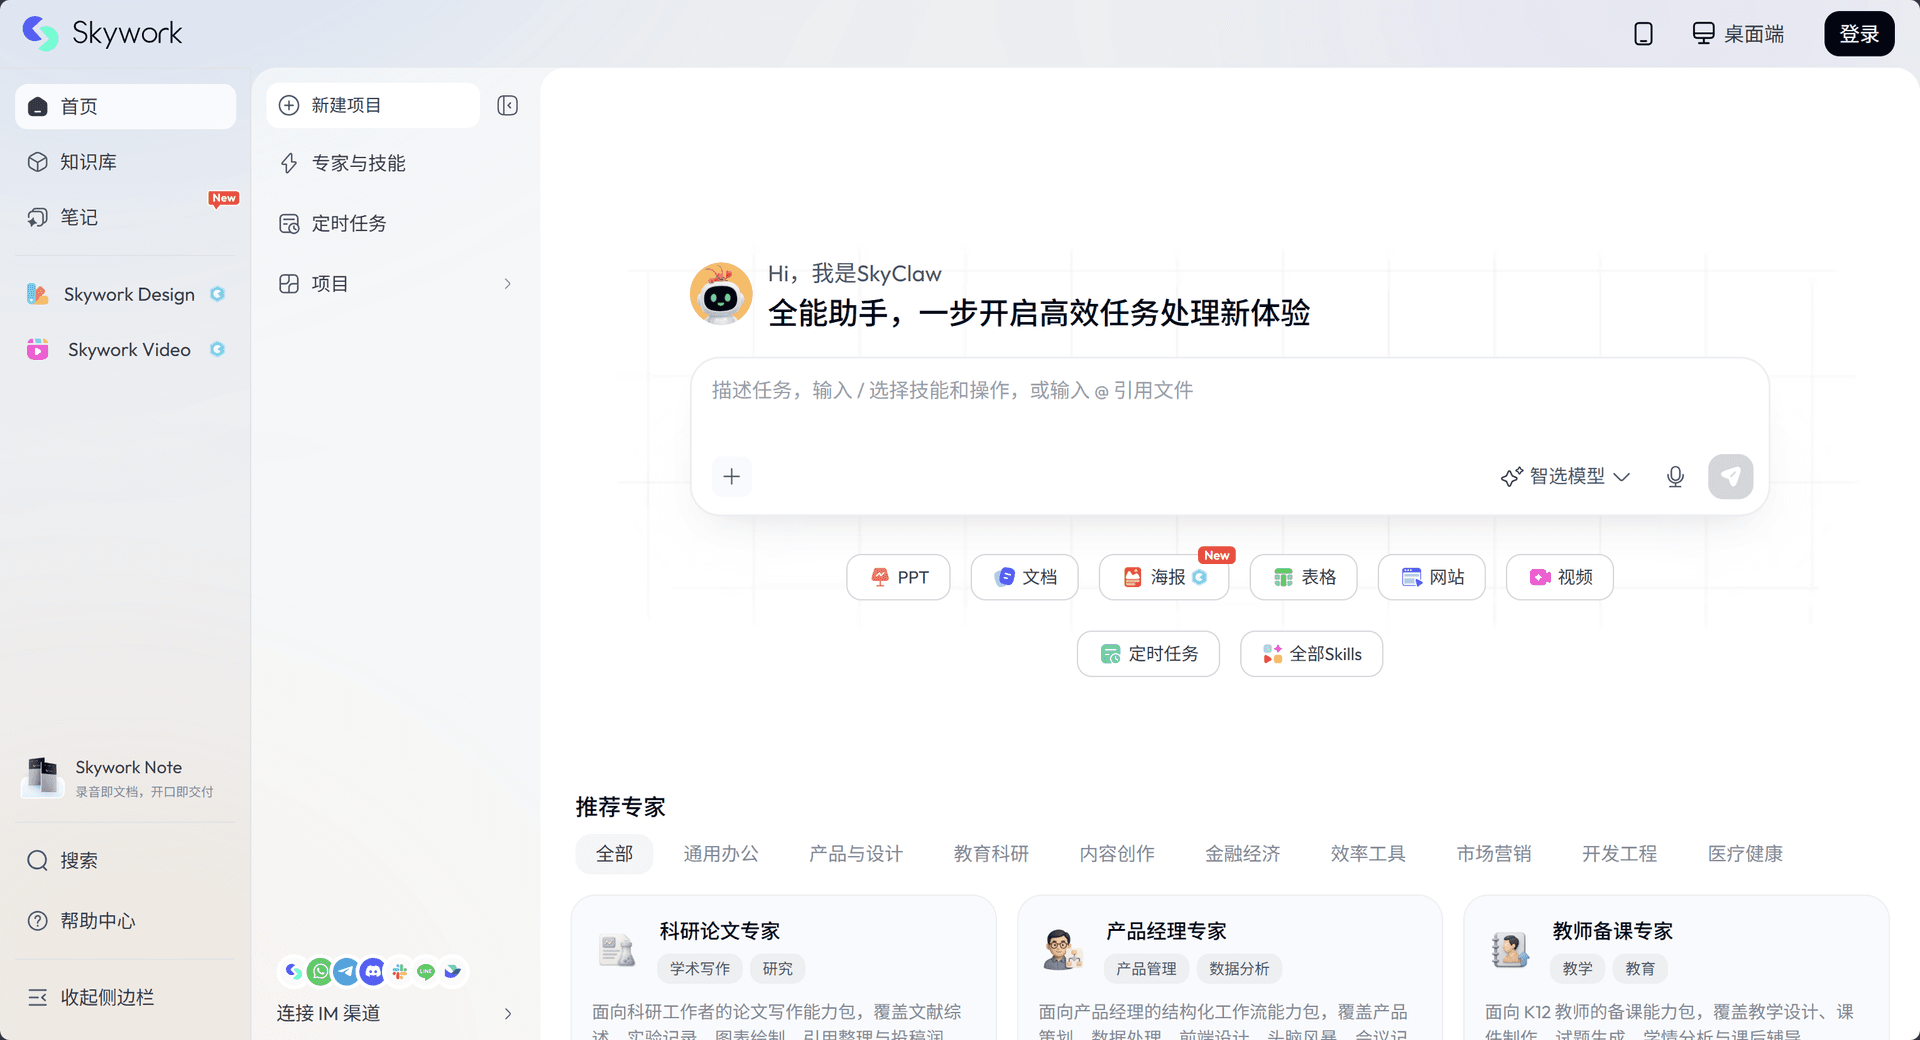
Task: Click the Slack channel icon
Action: pos(400,971)
